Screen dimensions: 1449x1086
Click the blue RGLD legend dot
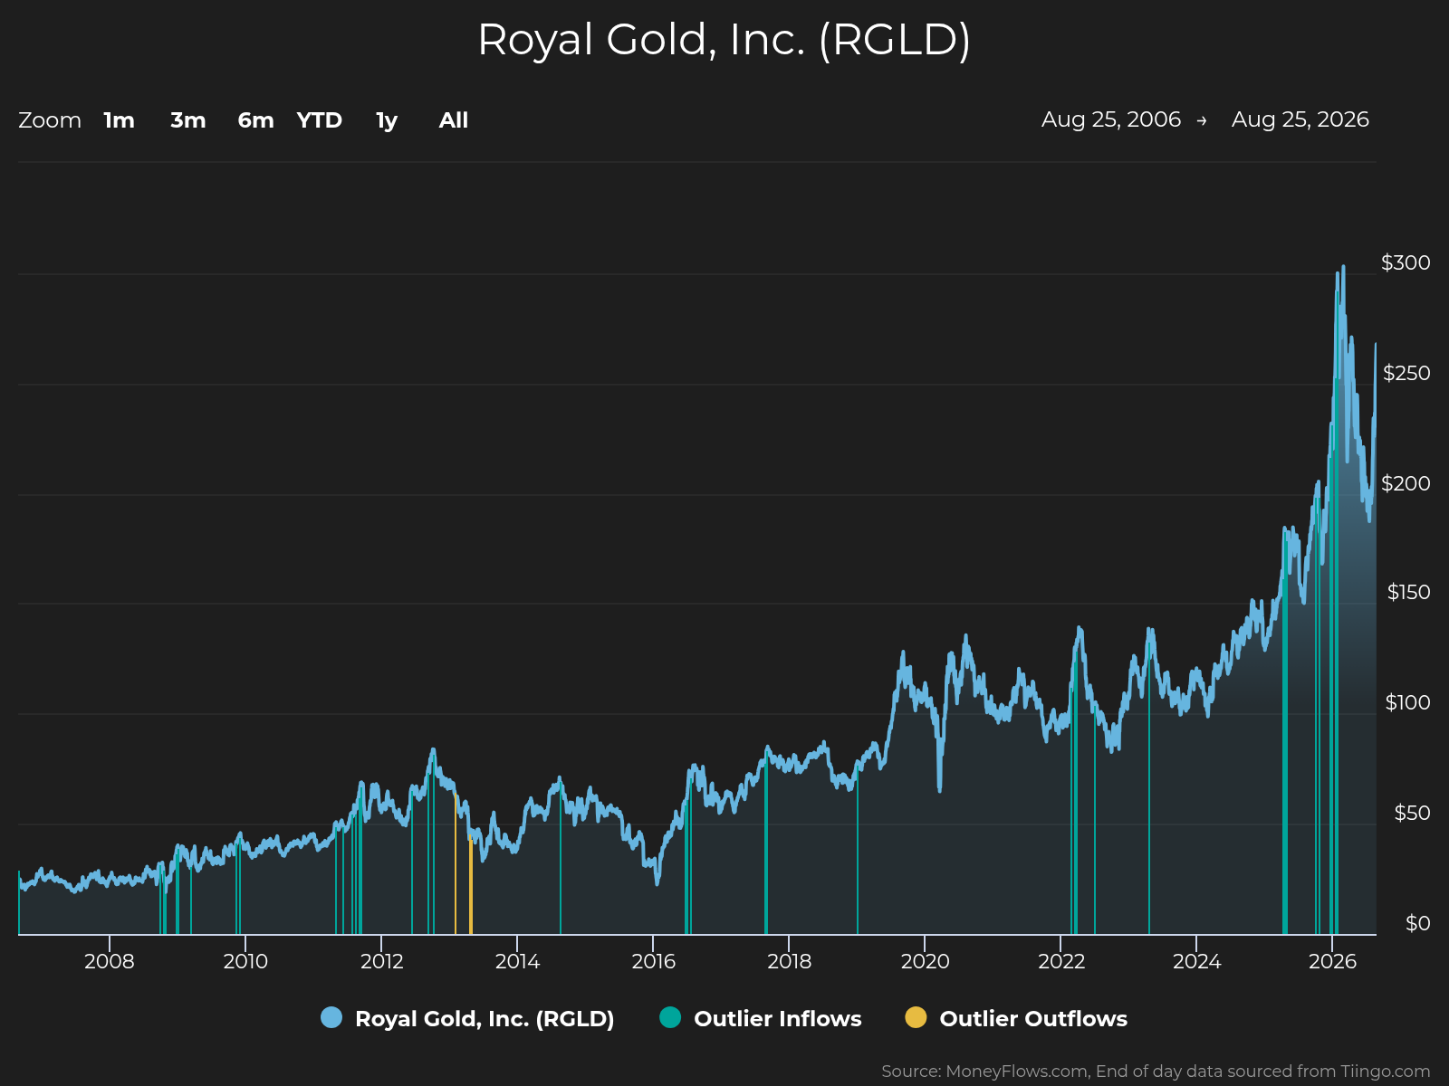click(x=331, y=1018)
